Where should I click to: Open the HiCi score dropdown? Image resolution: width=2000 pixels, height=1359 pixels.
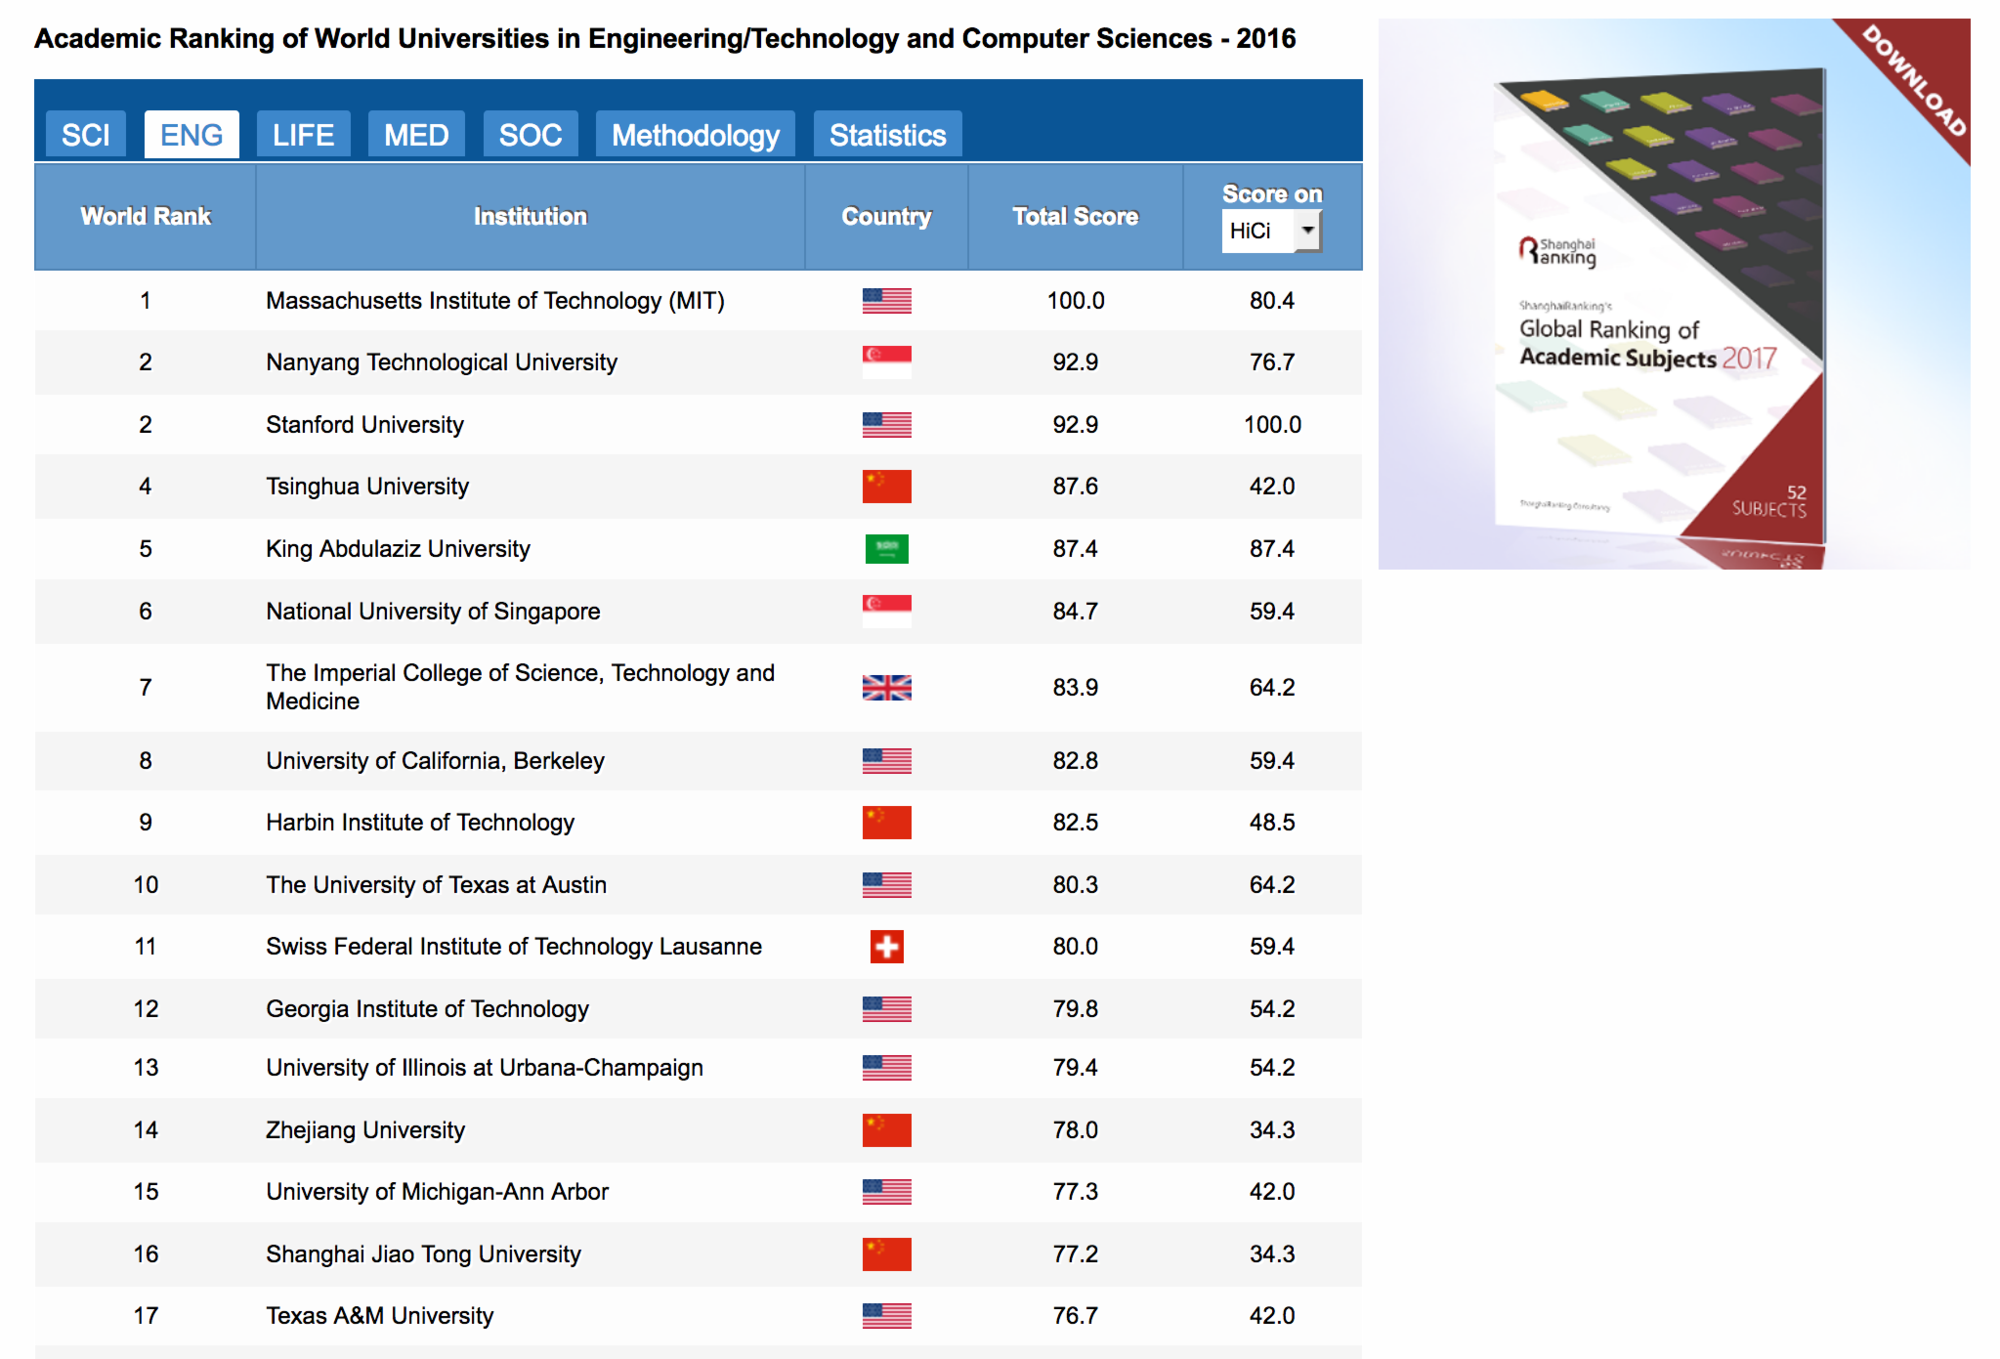coord(1271,231)
